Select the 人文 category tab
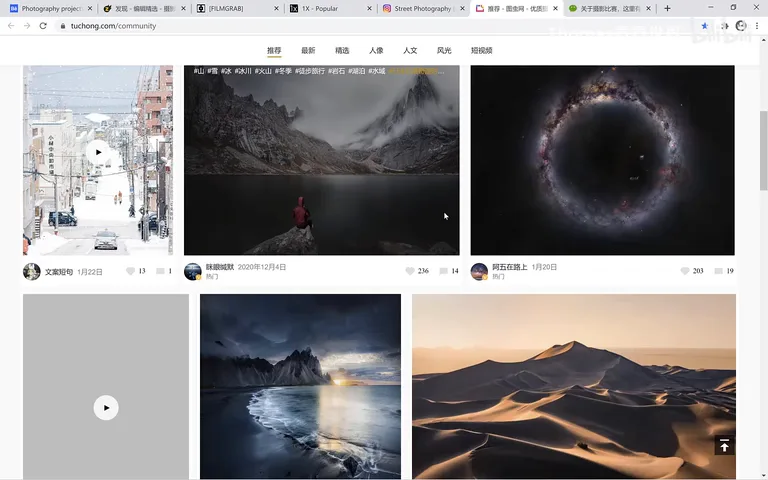This screenshot has height=480, width=768. 410,50
